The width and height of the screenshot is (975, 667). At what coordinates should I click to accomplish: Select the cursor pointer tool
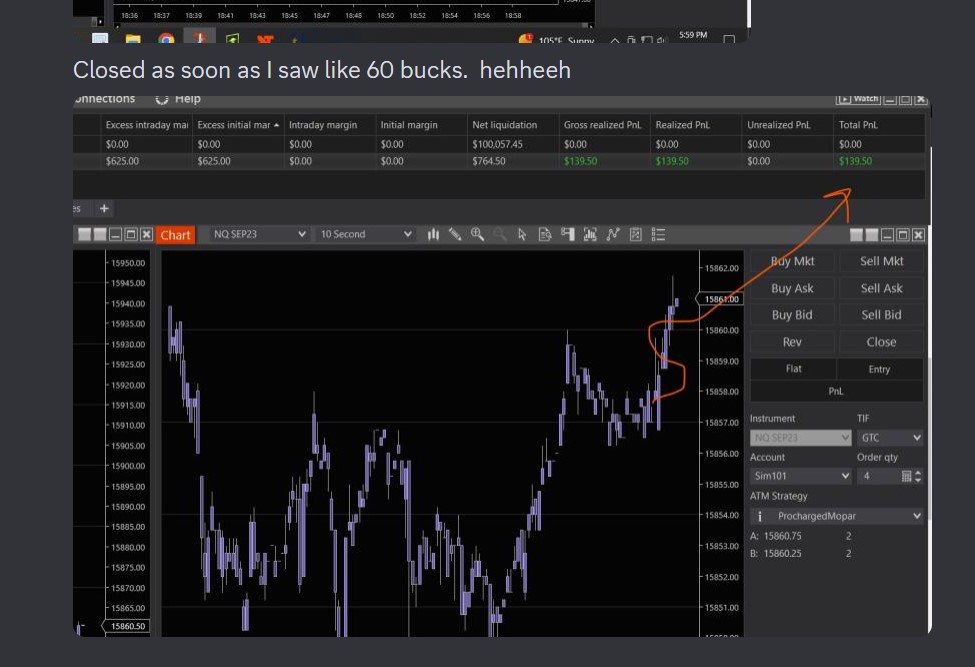point(522,234)
